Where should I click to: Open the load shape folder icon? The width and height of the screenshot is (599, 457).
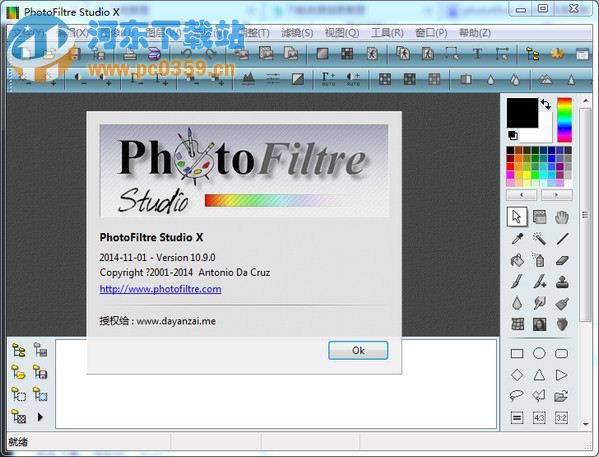[x=561, y=395]
